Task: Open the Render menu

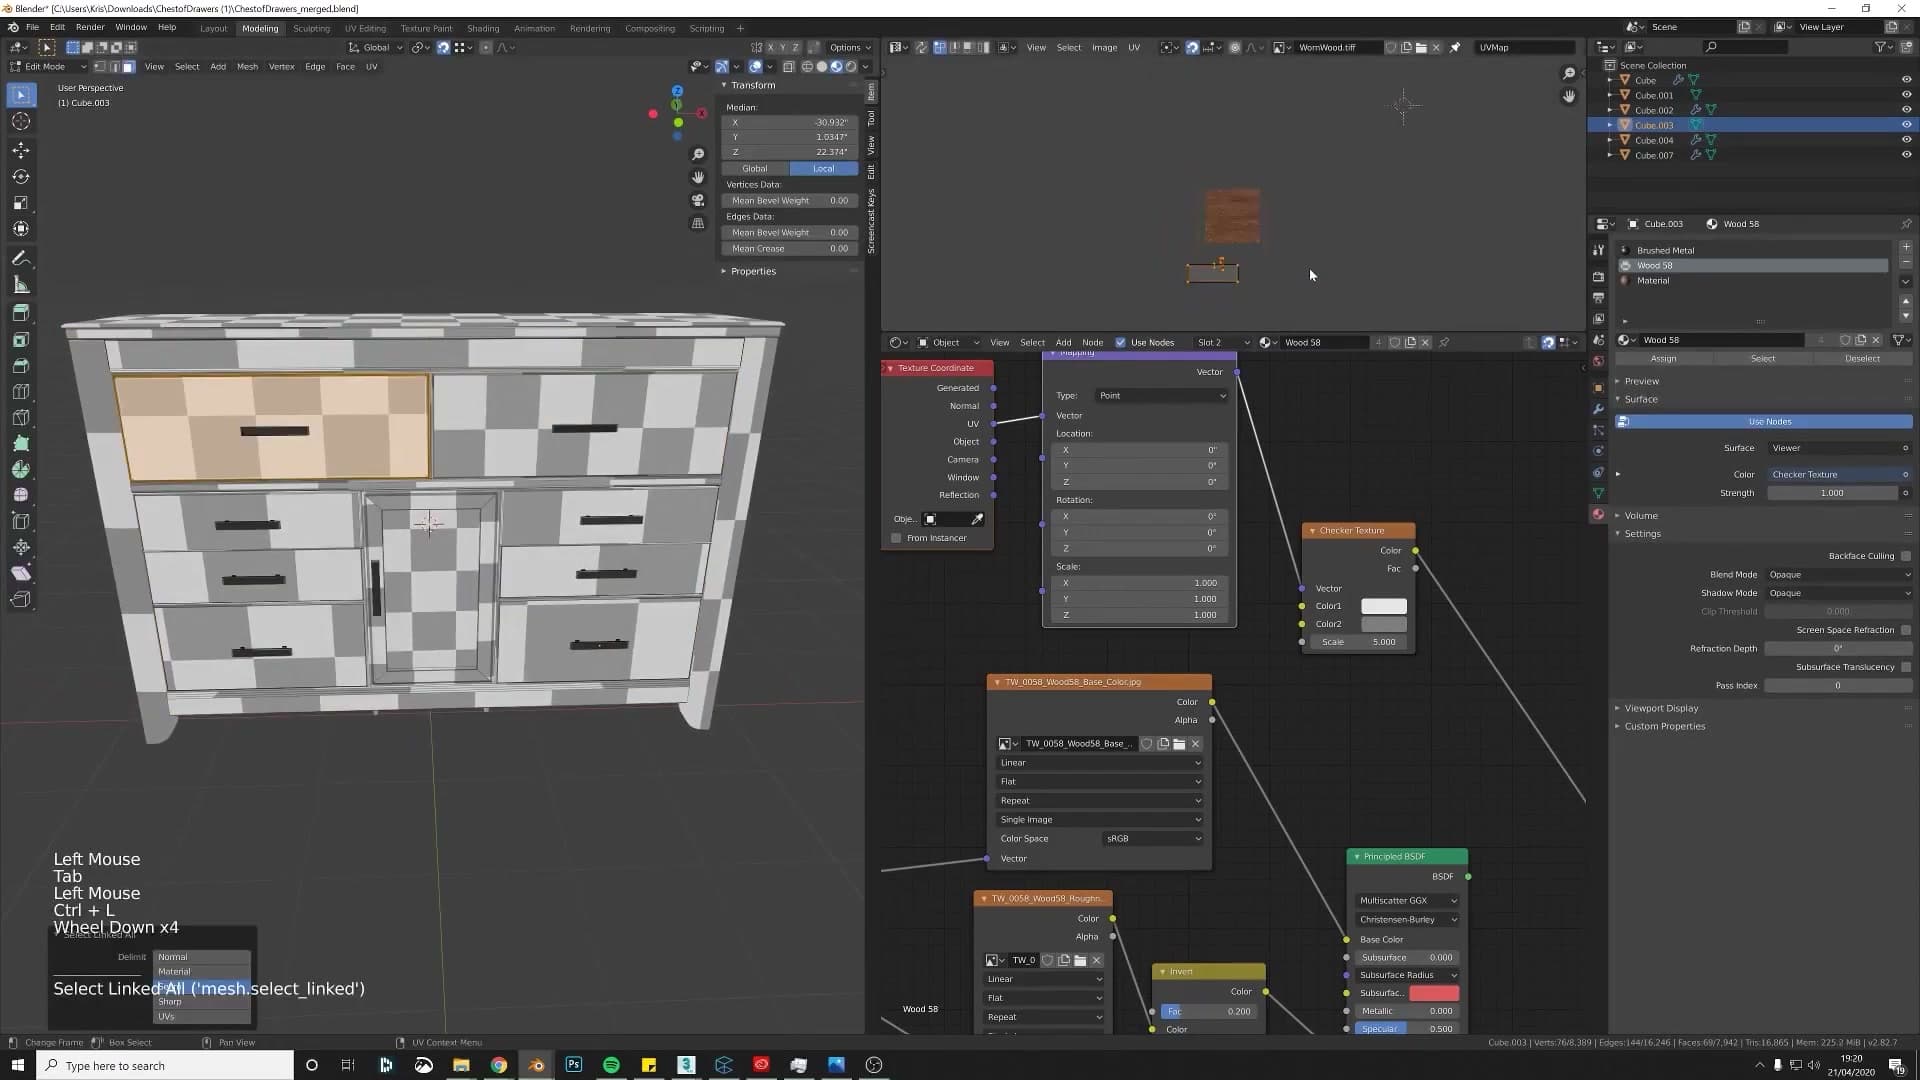Action: (x=90, y=28)
